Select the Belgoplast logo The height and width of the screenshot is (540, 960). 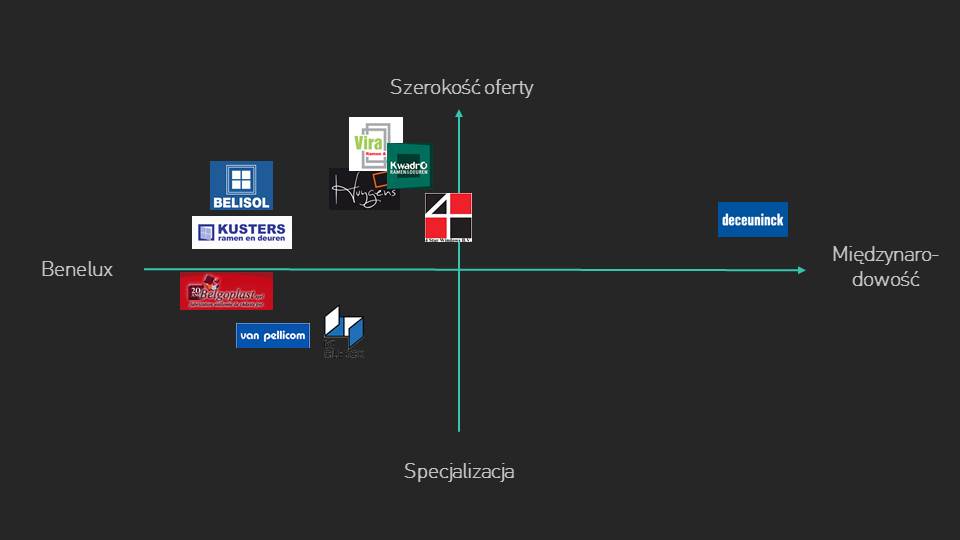coord(227,291)
